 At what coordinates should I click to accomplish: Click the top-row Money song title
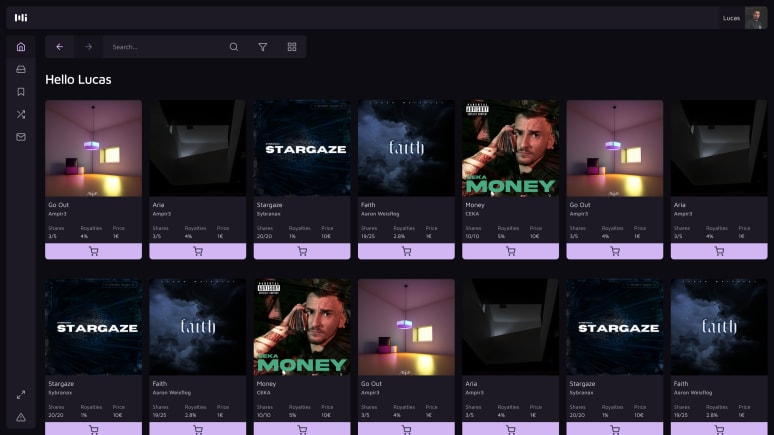click(x=475, y=204)
